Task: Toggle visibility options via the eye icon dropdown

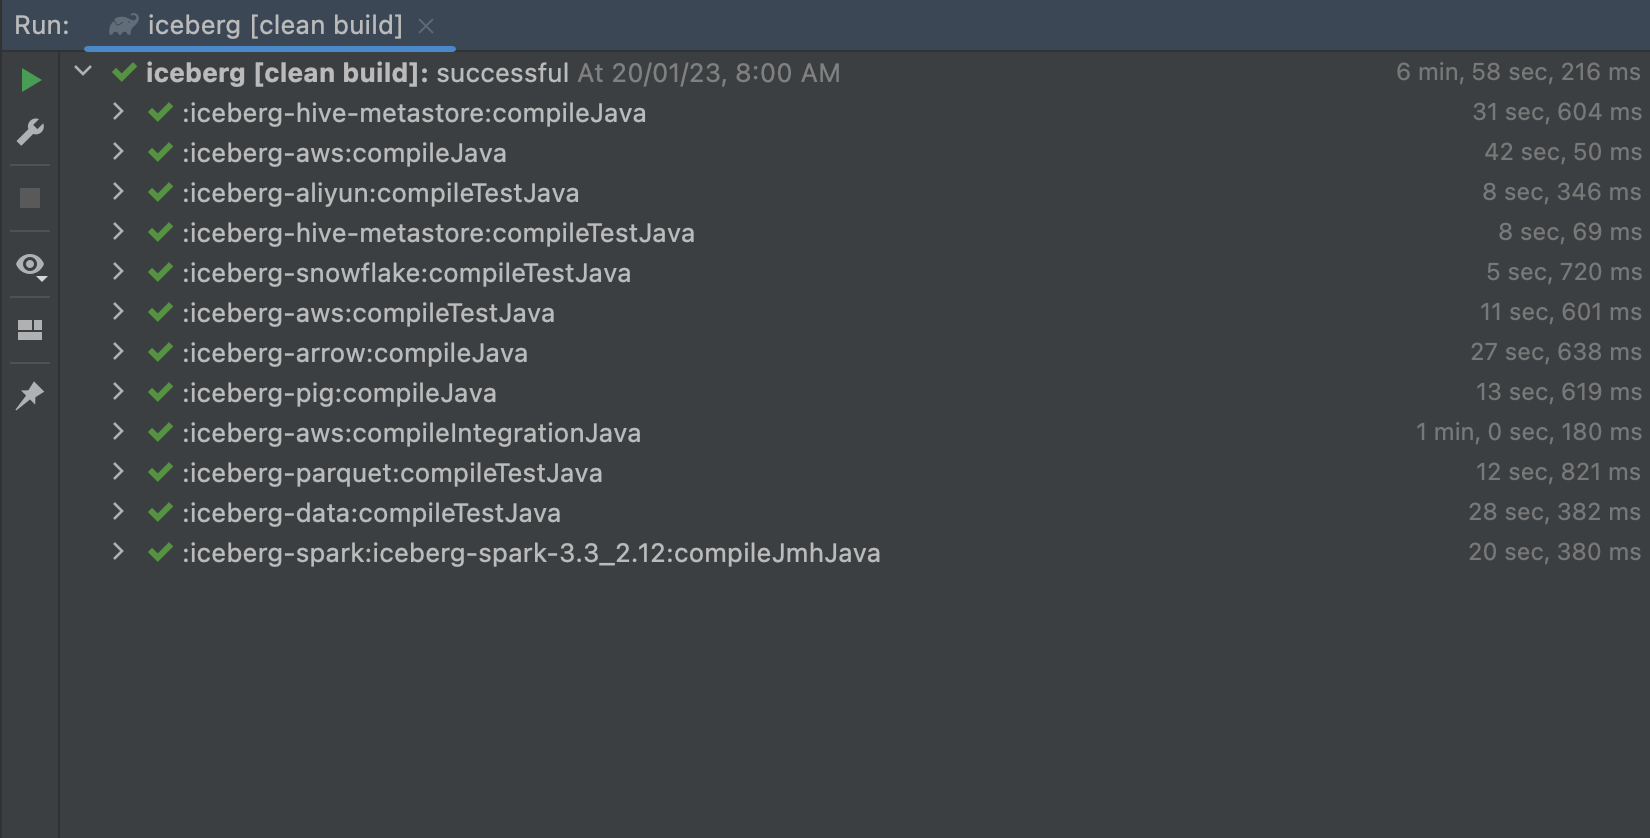Action: coord(30,265)
